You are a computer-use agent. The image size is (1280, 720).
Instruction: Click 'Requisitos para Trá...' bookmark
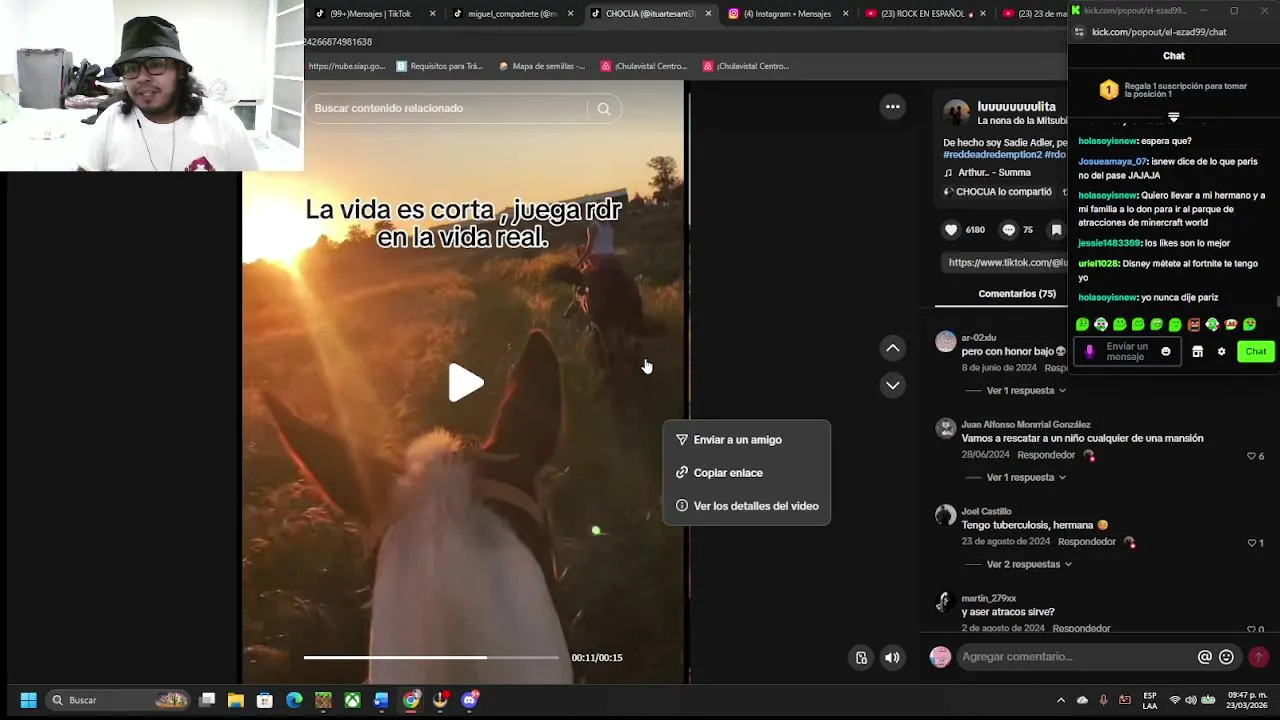tap(439, 66)
